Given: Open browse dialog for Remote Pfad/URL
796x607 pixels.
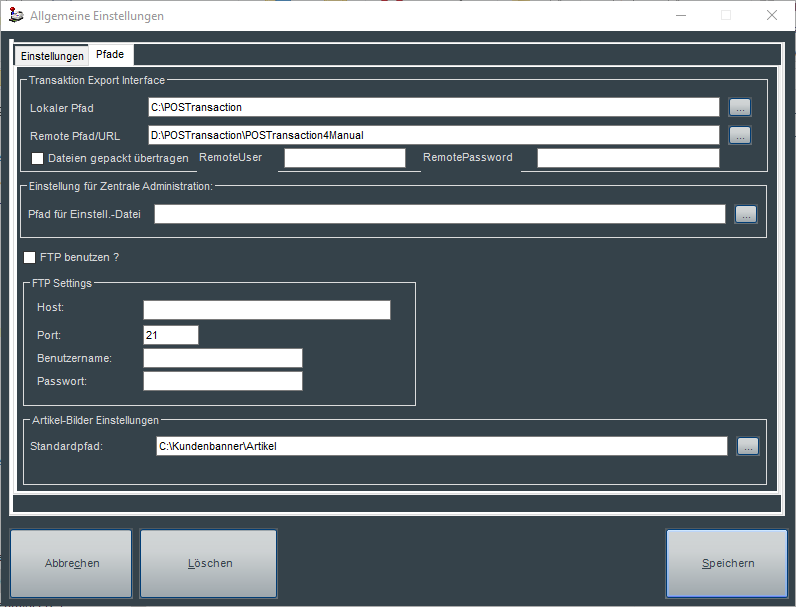Looking at the screenshot, I should click(x=739, y=134).
